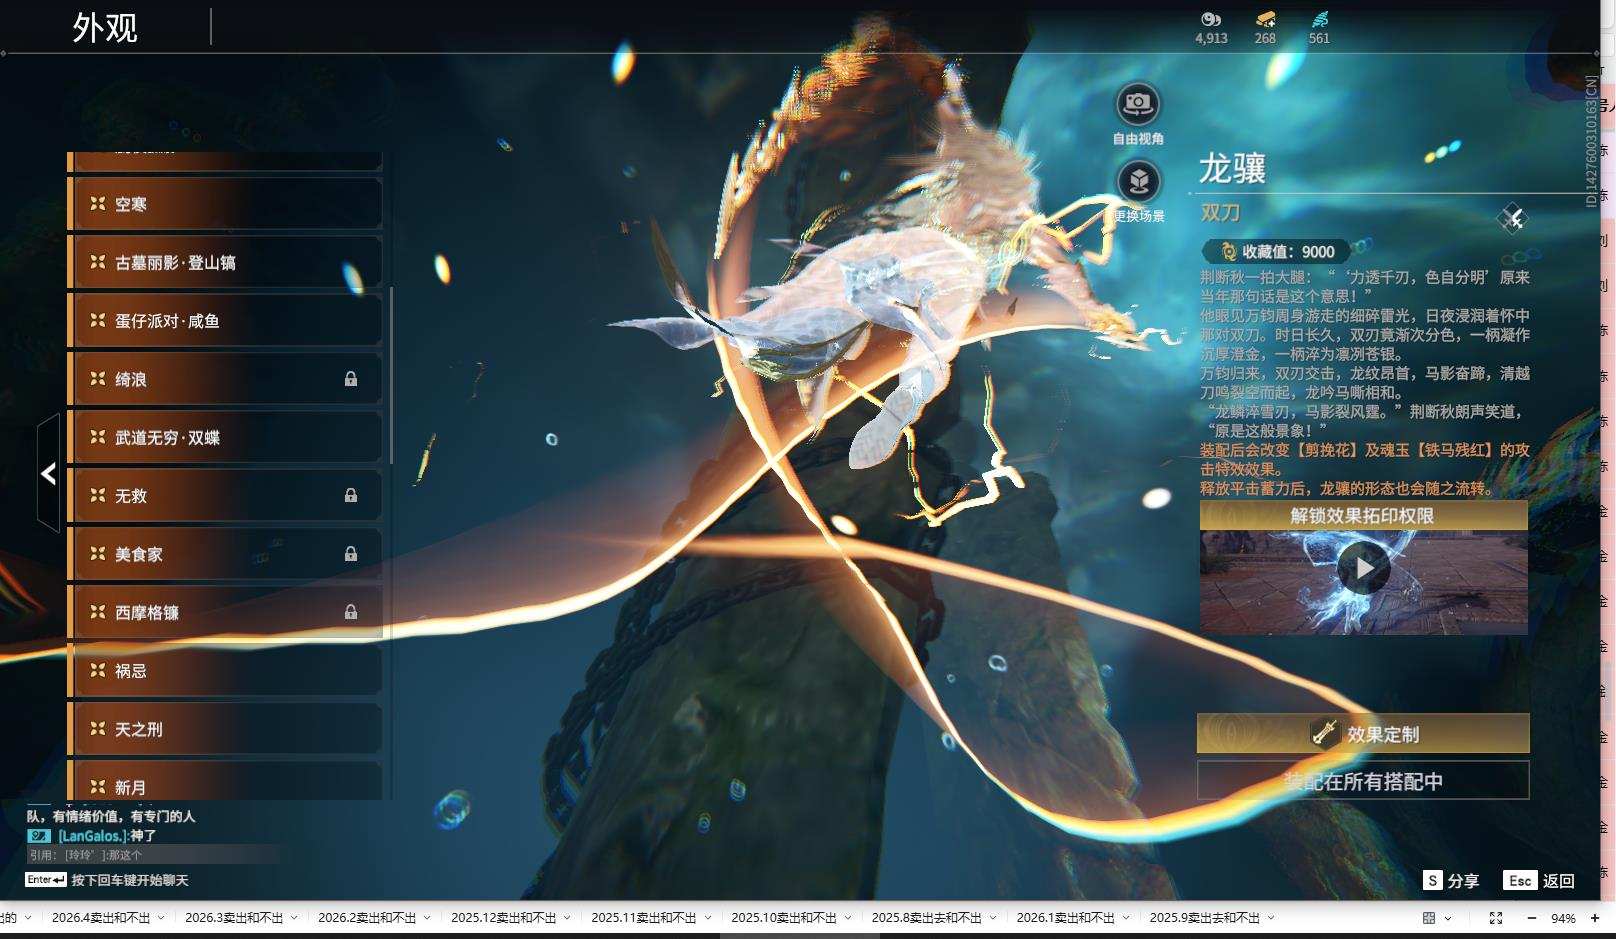
Task: Open dropdown arrow on 2026.2卖出和不出 tab
Action: (x=428, y=918)
